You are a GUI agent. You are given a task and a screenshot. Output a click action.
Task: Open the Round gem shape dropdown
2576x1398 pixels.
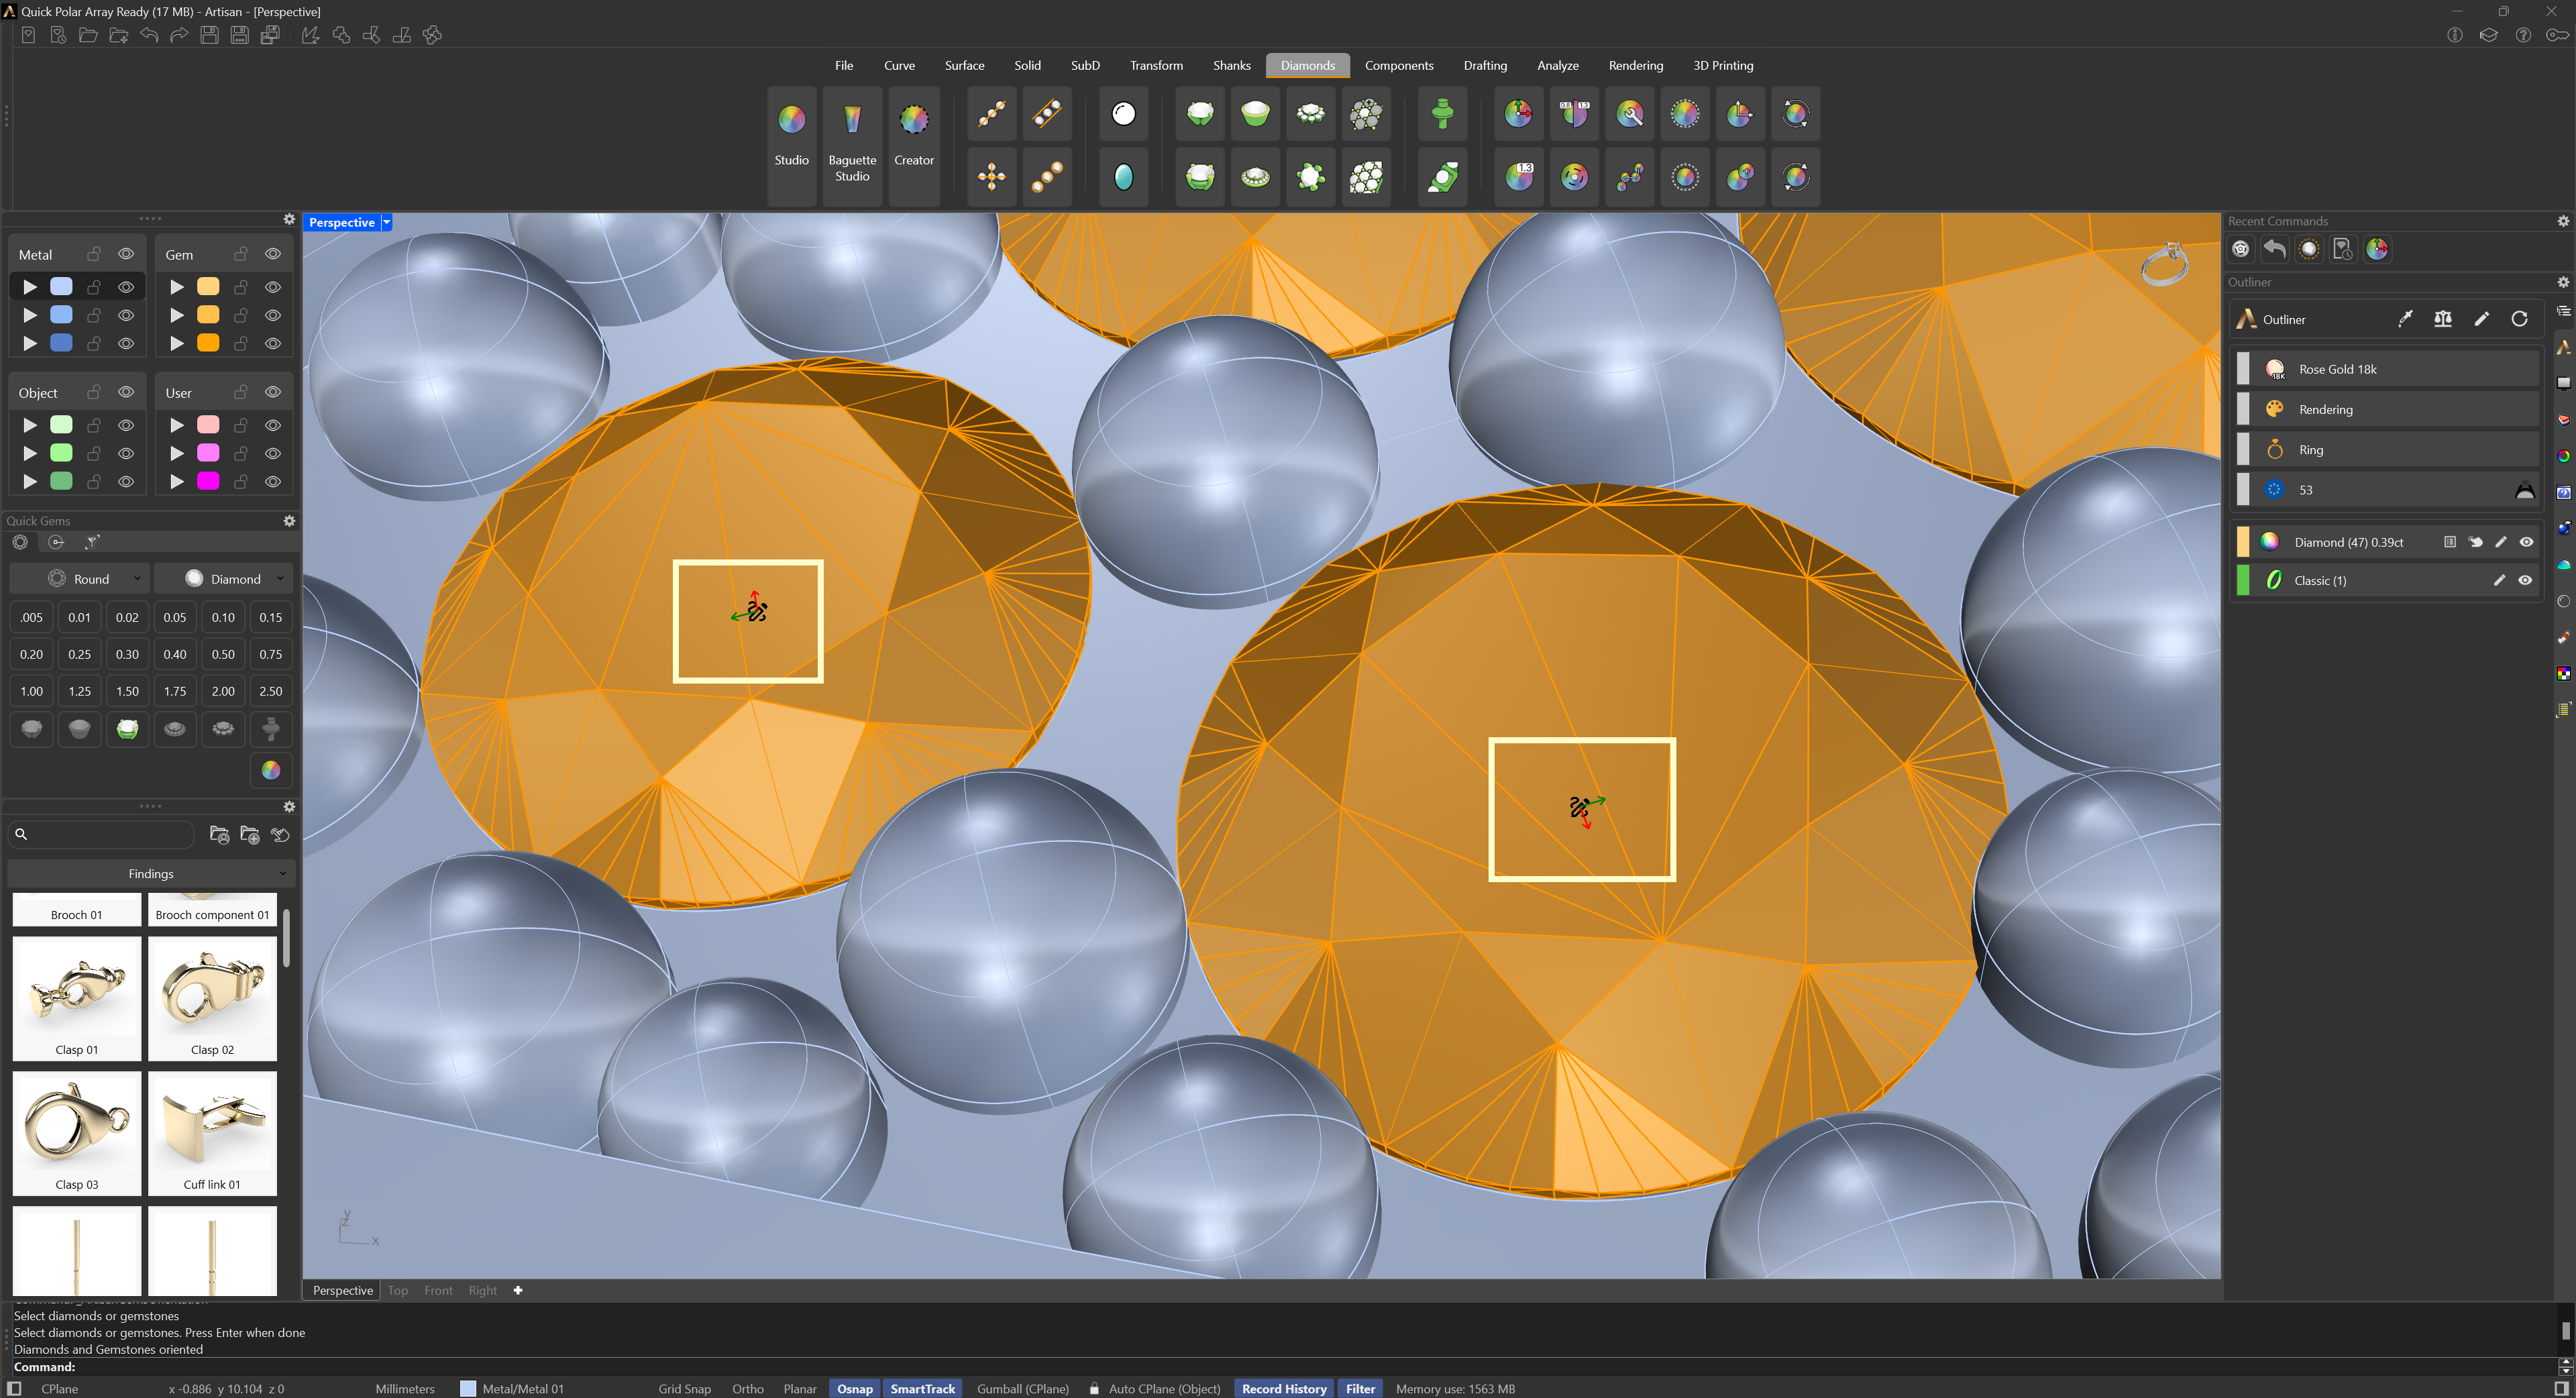(x=80, y=579)
